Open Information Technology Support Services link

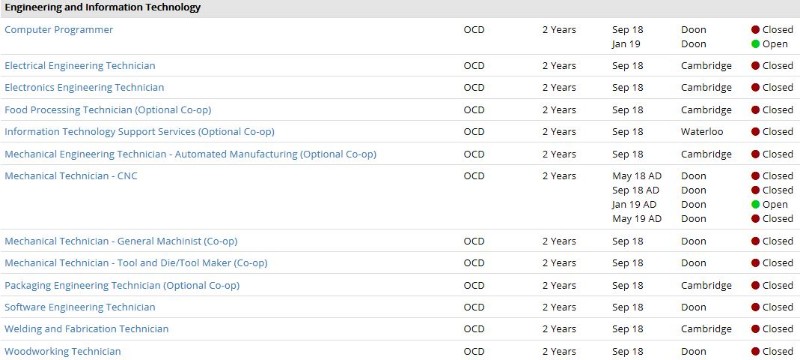(x=139, y=132)
